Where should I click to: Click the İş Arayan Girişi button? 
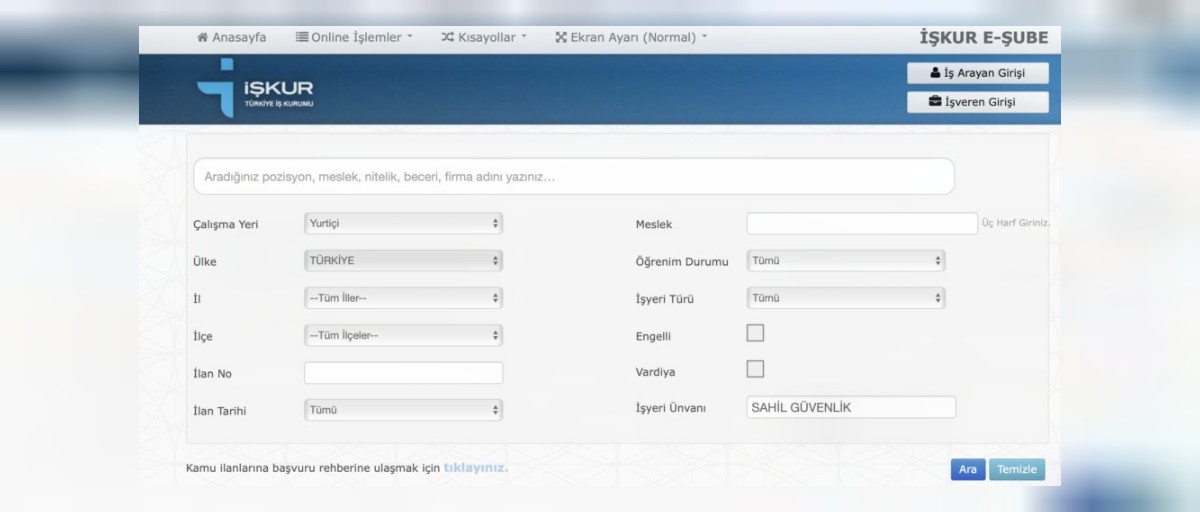[978, 73]
